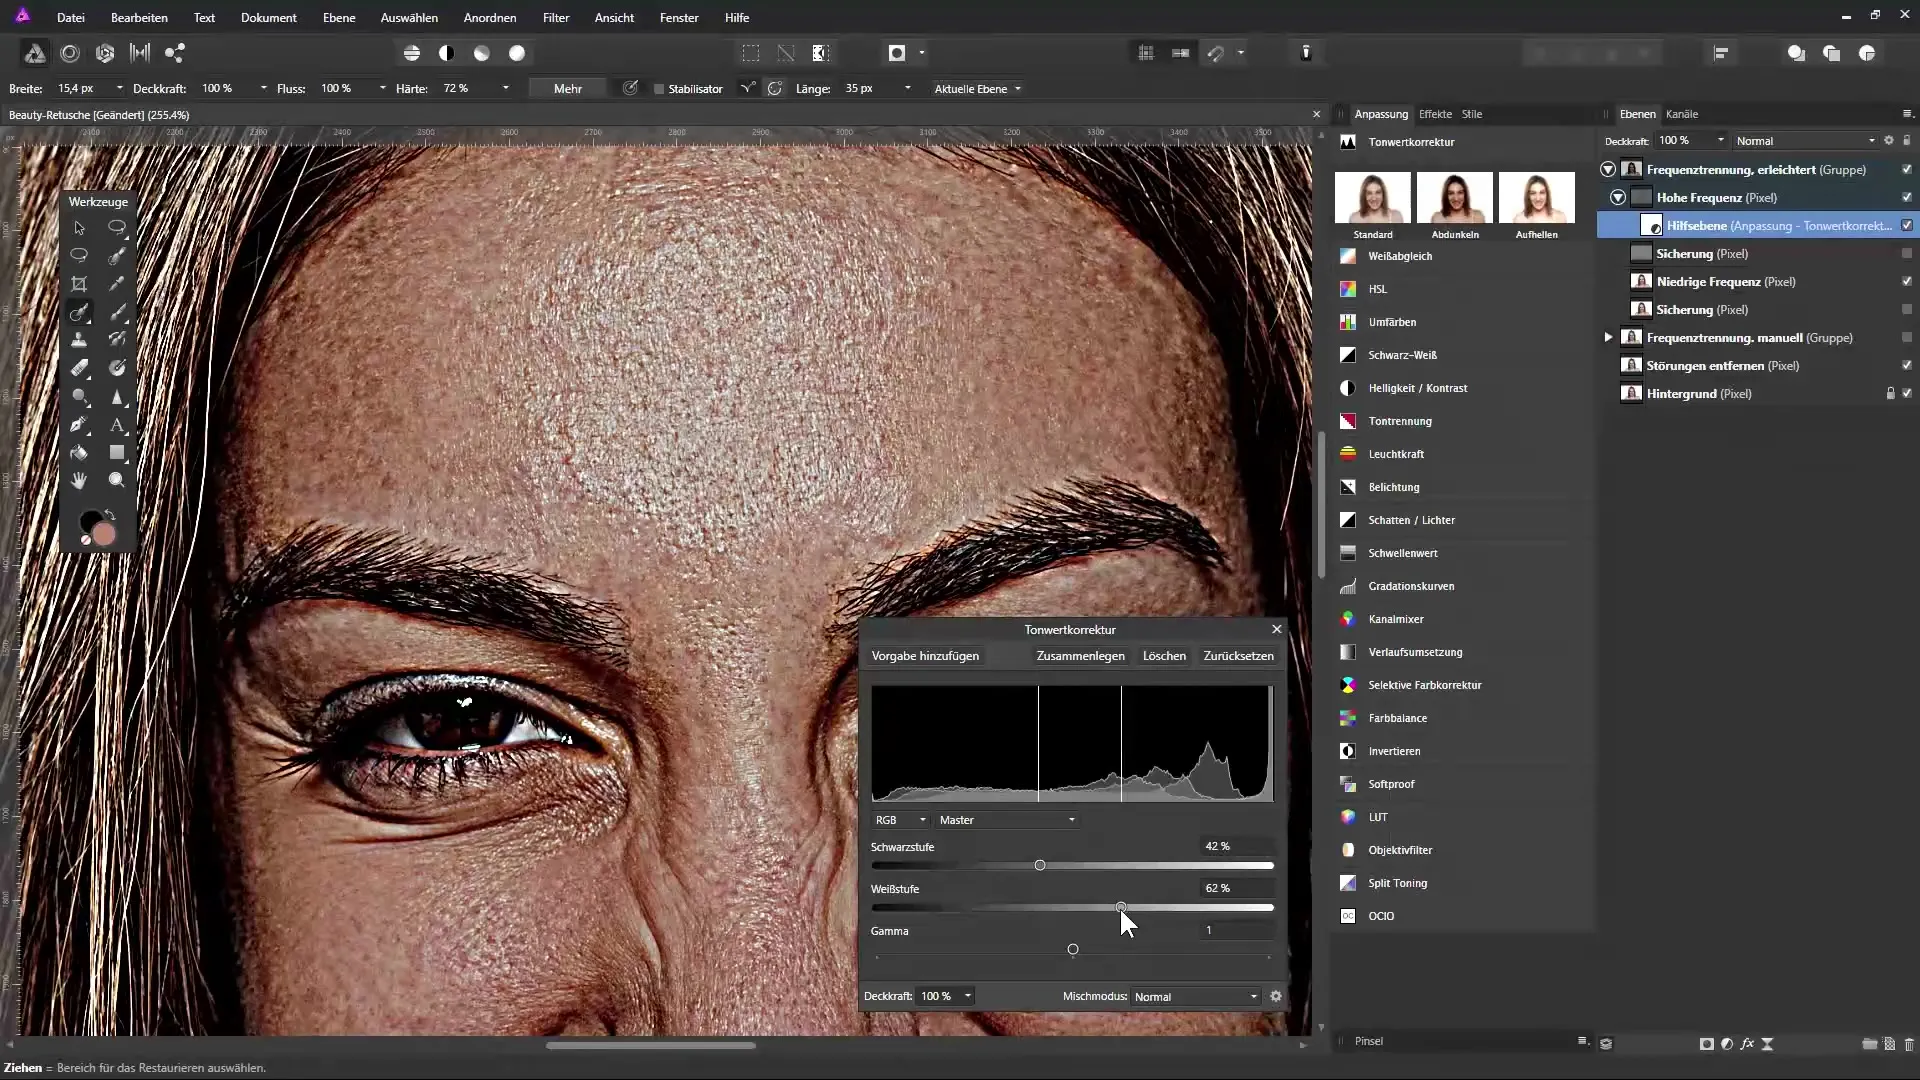
Task: Add mask layer icon in Ebenen panel
Action: pyautogui.click(x=1706, y=1044)
